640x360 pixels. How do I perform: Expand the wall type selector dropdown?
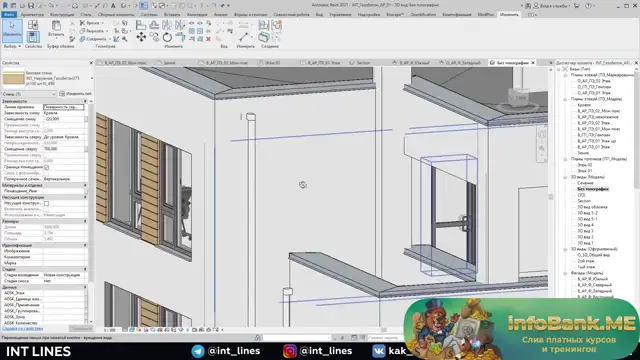(92, 78)
